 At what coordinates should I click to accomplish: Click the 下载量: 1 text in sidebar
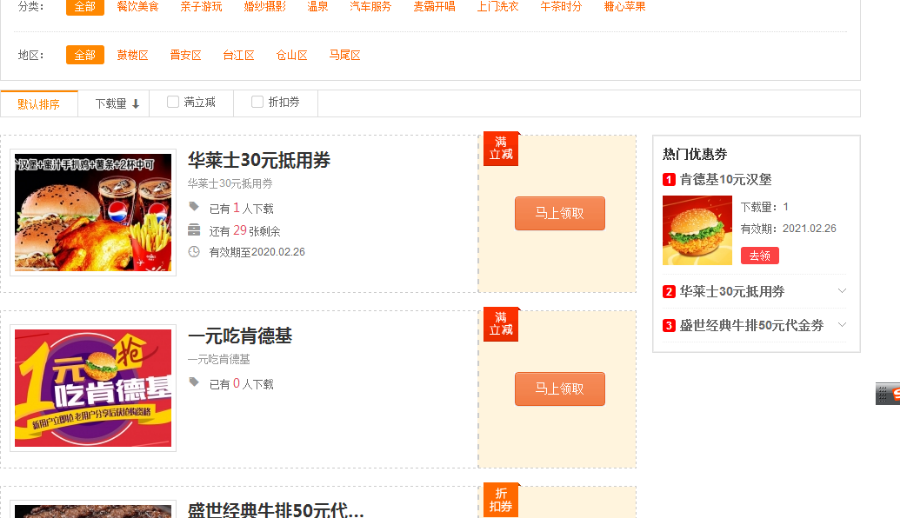pyautogui.click(x=765, y=207)
